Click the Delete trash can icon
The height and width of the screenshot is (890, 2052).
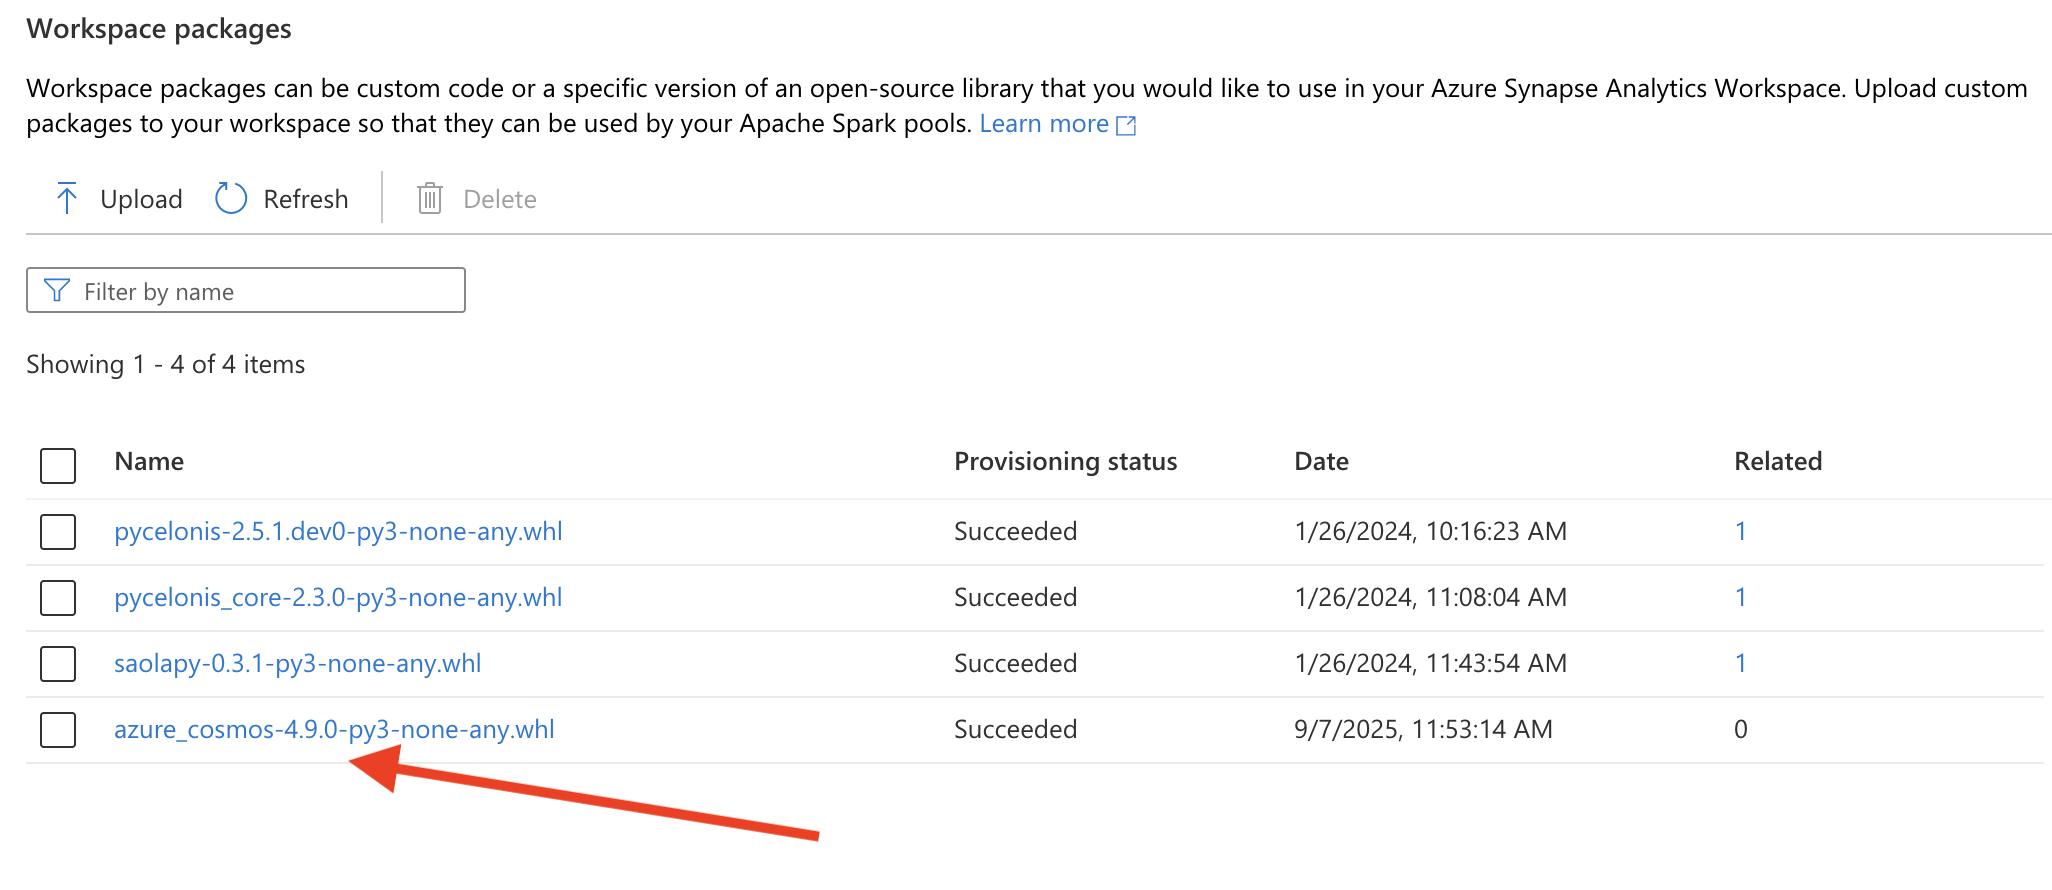click(x=430, y=199)
